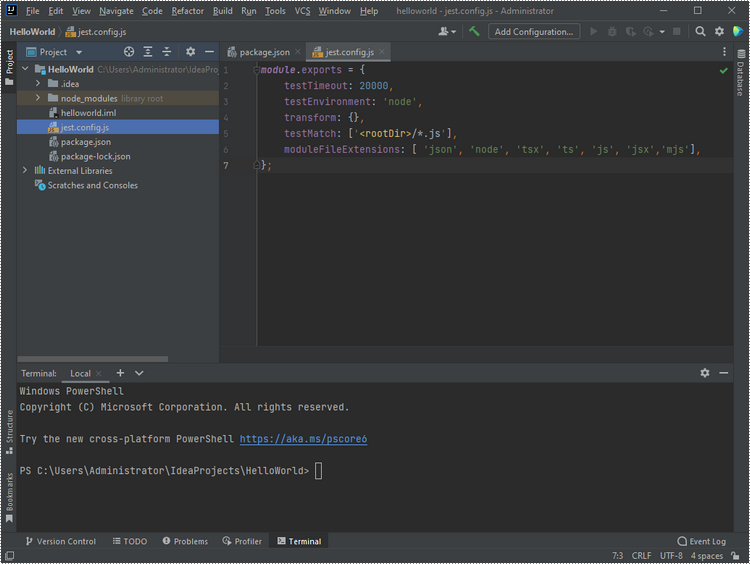This screenshot has width=750, height=564.
Task: Open the CRLF line separator selector
Action: pyautogui.click(x=641, y=555)
